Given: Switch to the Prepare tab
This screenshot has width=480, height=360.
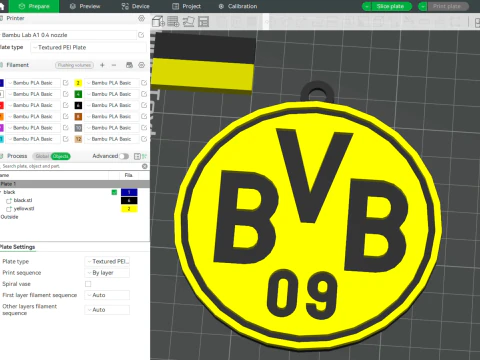Looking at the screenshot, I should click(x=34, y=6).
